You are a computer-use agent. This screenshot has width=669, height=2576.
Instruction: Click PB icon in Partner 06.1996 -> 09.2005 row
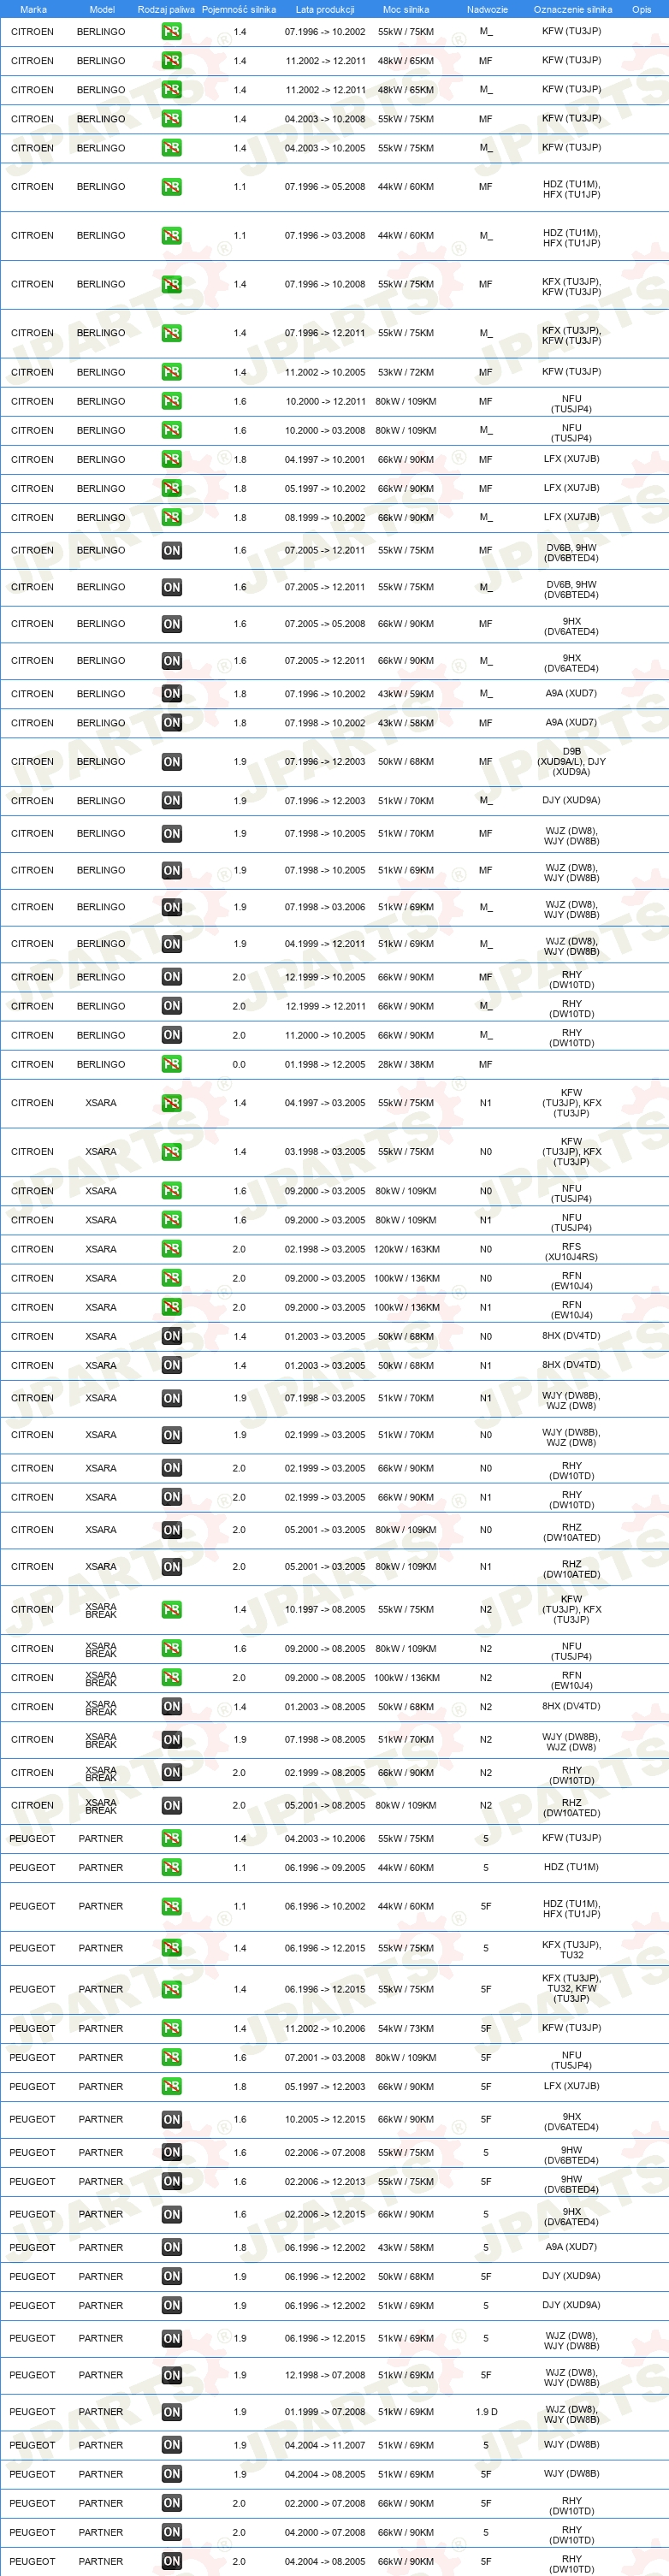(172, 1867)
